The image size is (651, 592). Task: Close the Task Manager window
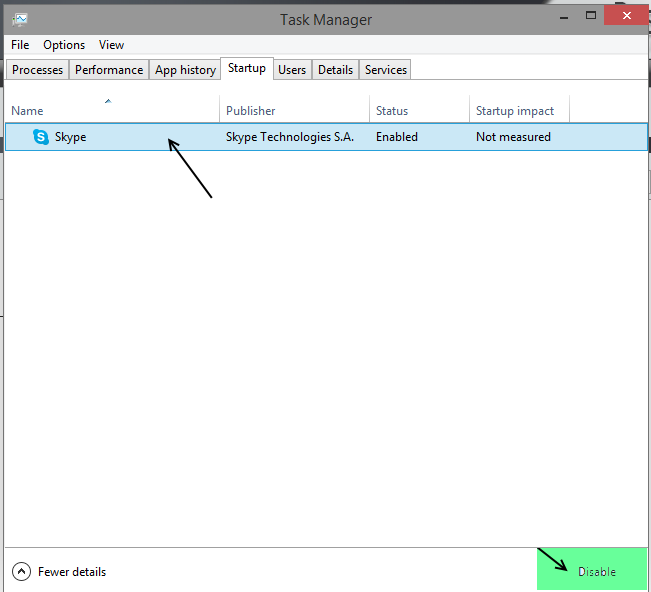627,16
